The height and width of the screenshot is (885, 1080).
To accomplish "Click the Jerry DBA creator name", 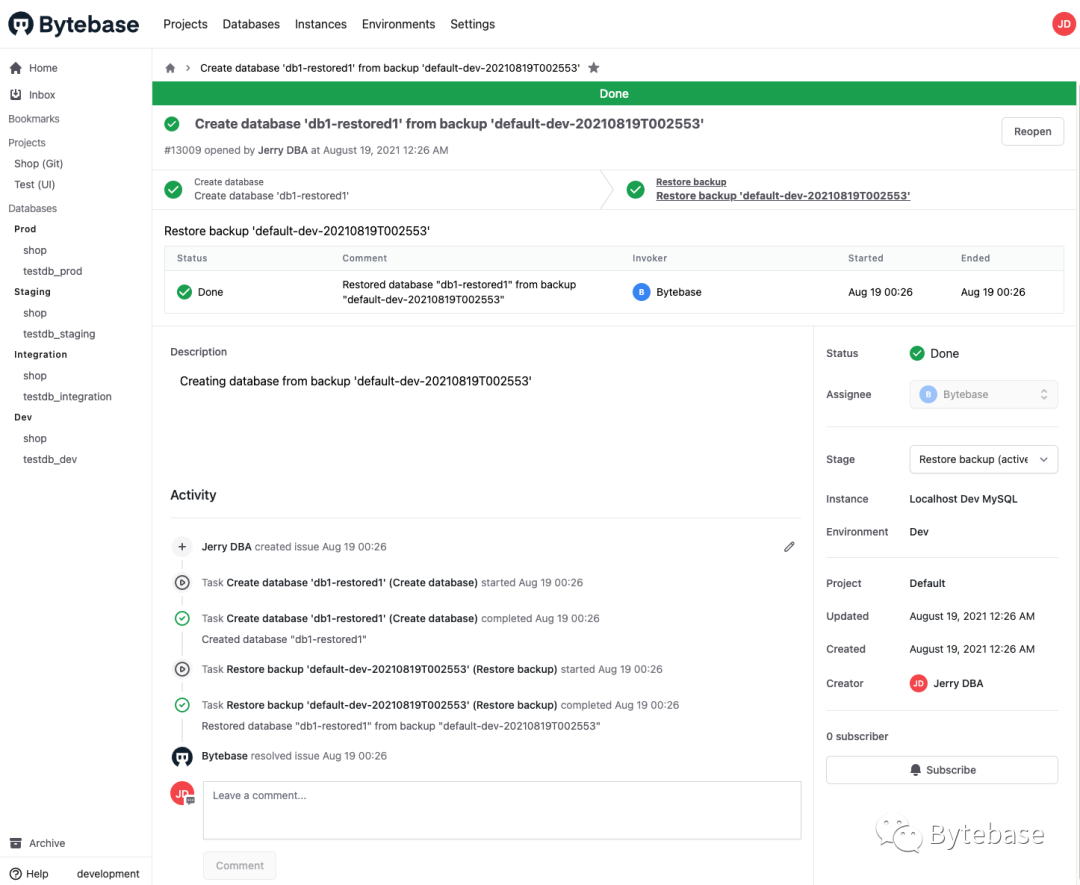I will point(958,683).
